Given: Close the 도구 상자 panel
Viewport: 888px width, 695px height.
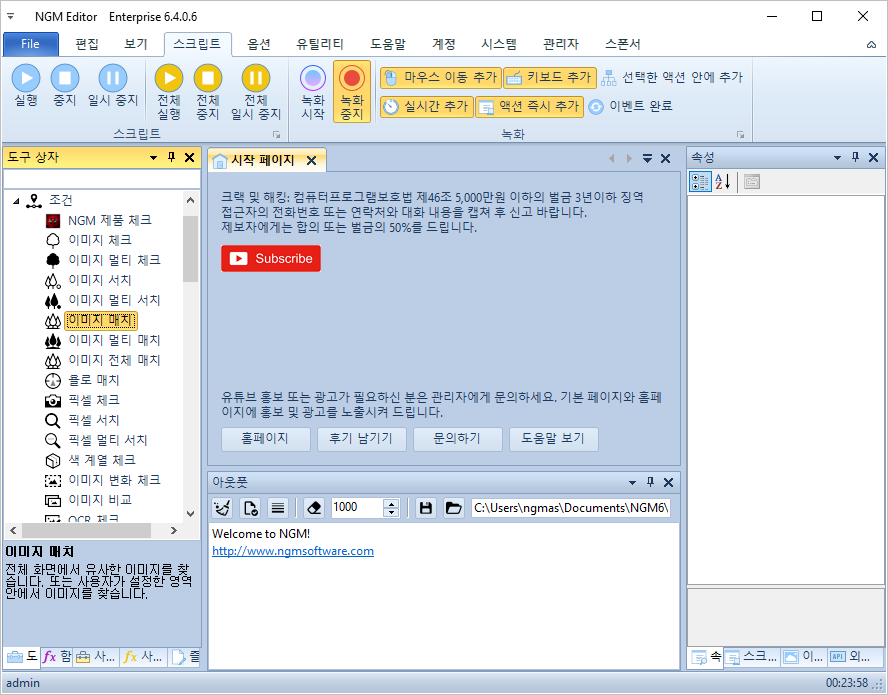Looking at the screenshot, I should tap(190, 157).
